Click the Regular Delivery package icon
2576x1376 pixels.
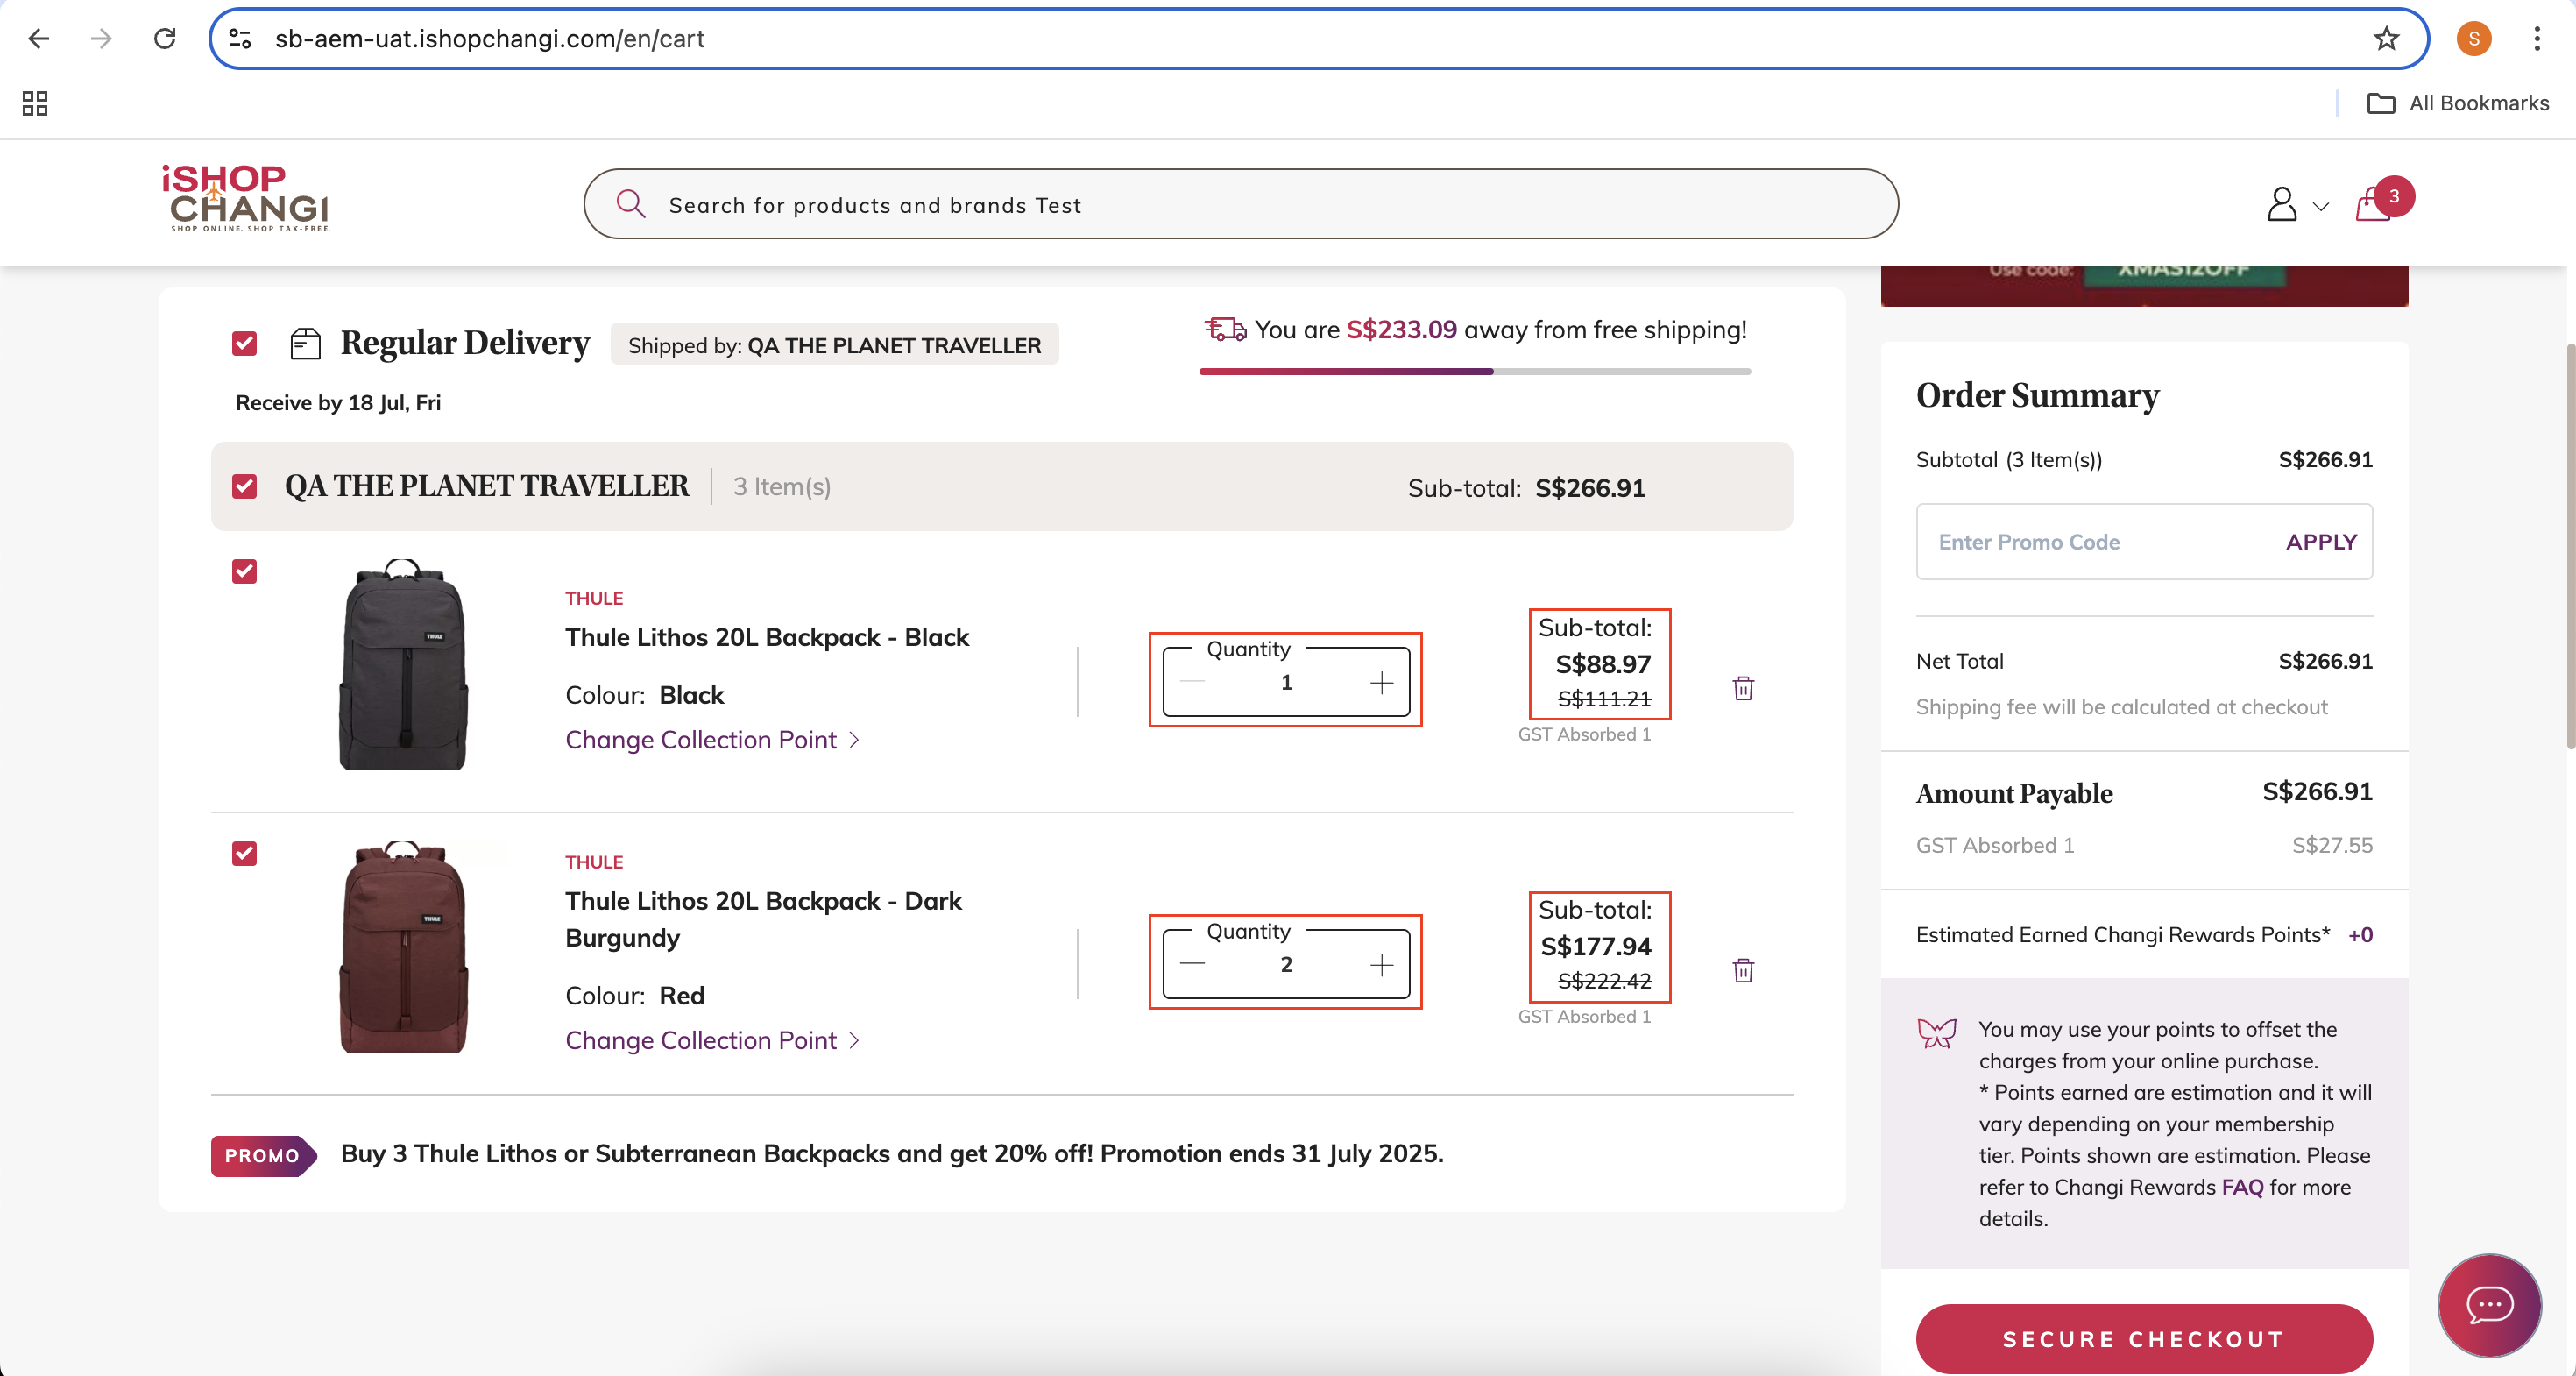click(x=305, y=343)
